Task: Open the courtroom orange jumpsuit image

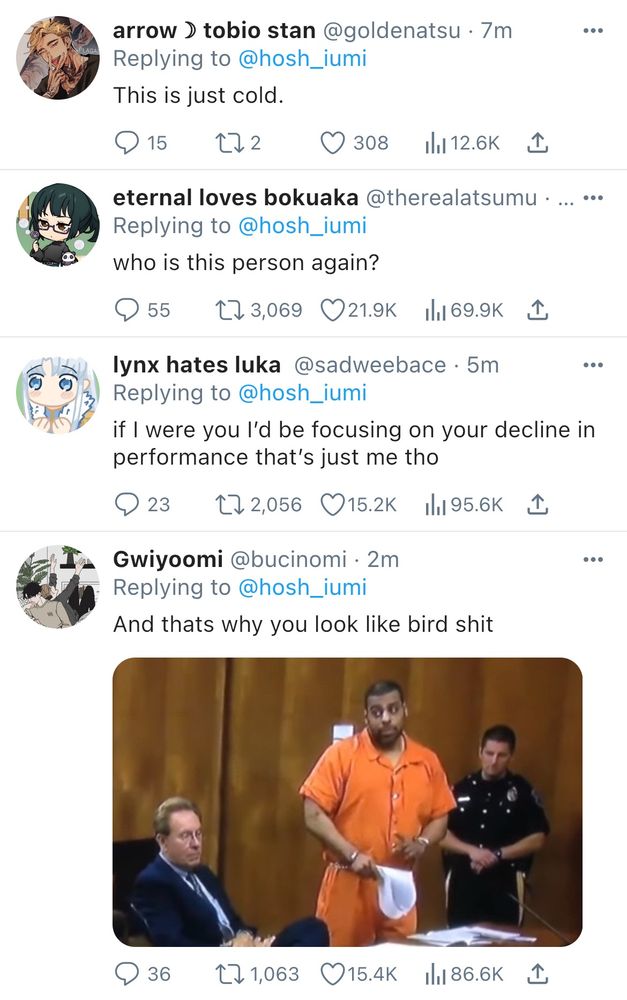Action: [347, 801]
